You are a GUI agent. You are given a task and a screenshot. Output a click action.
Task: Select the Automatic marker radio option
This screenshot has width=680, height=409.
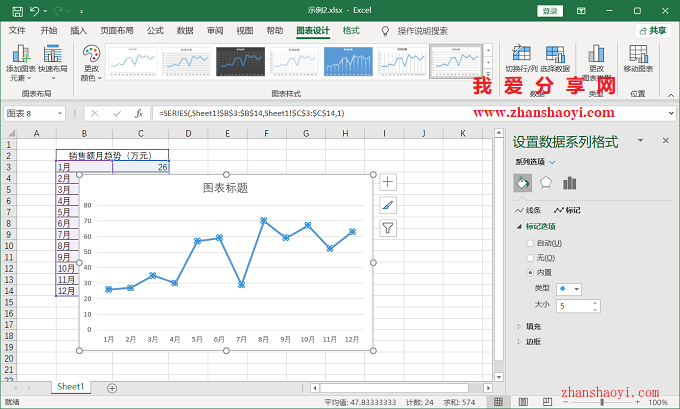[530, 243]
